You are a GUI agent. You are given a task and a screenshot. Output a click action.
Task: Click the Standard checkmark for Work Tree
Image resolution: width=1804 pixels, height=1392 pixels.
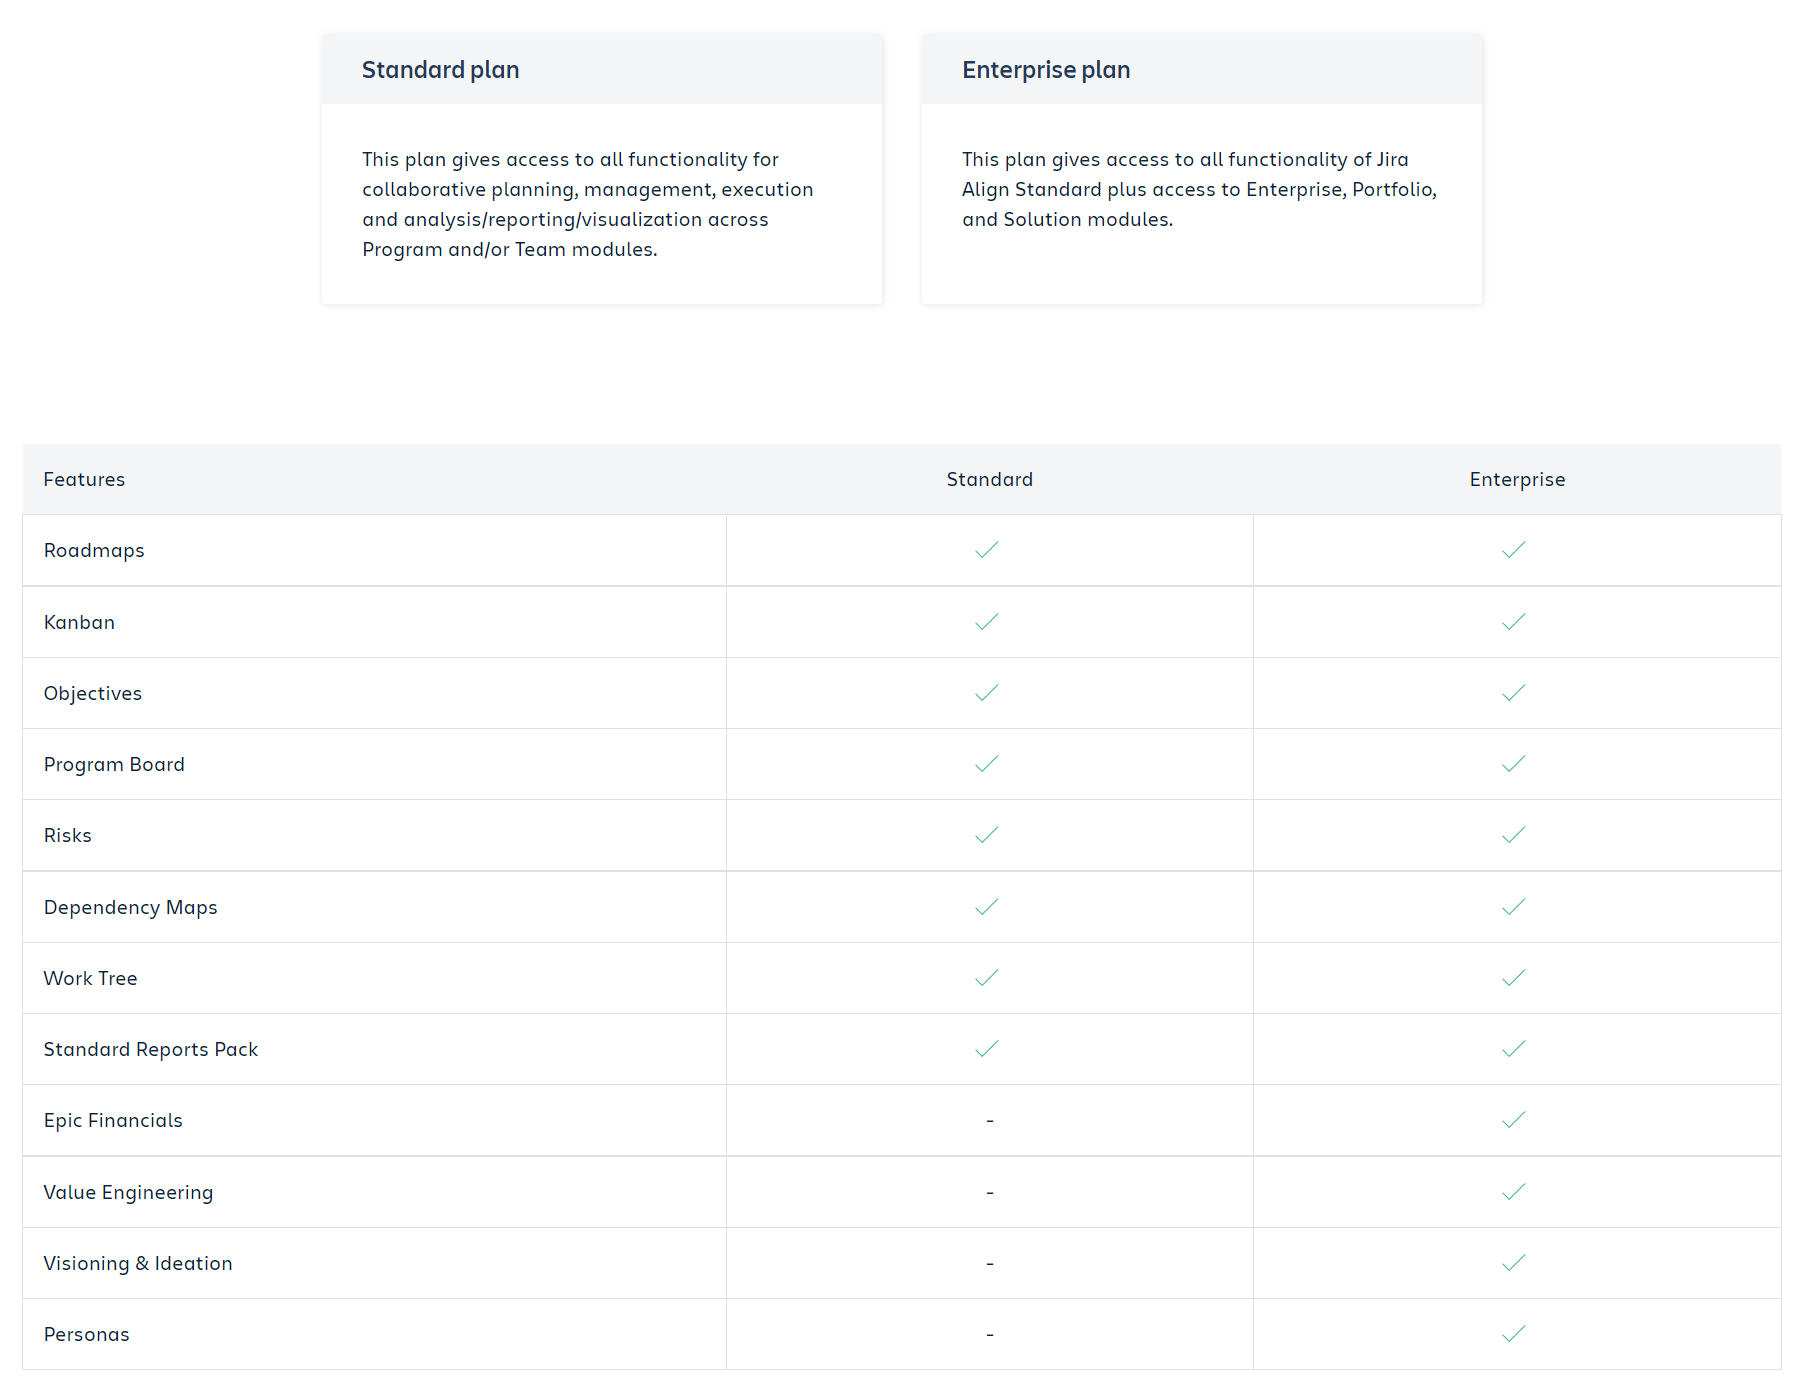[x=987, y=978]
